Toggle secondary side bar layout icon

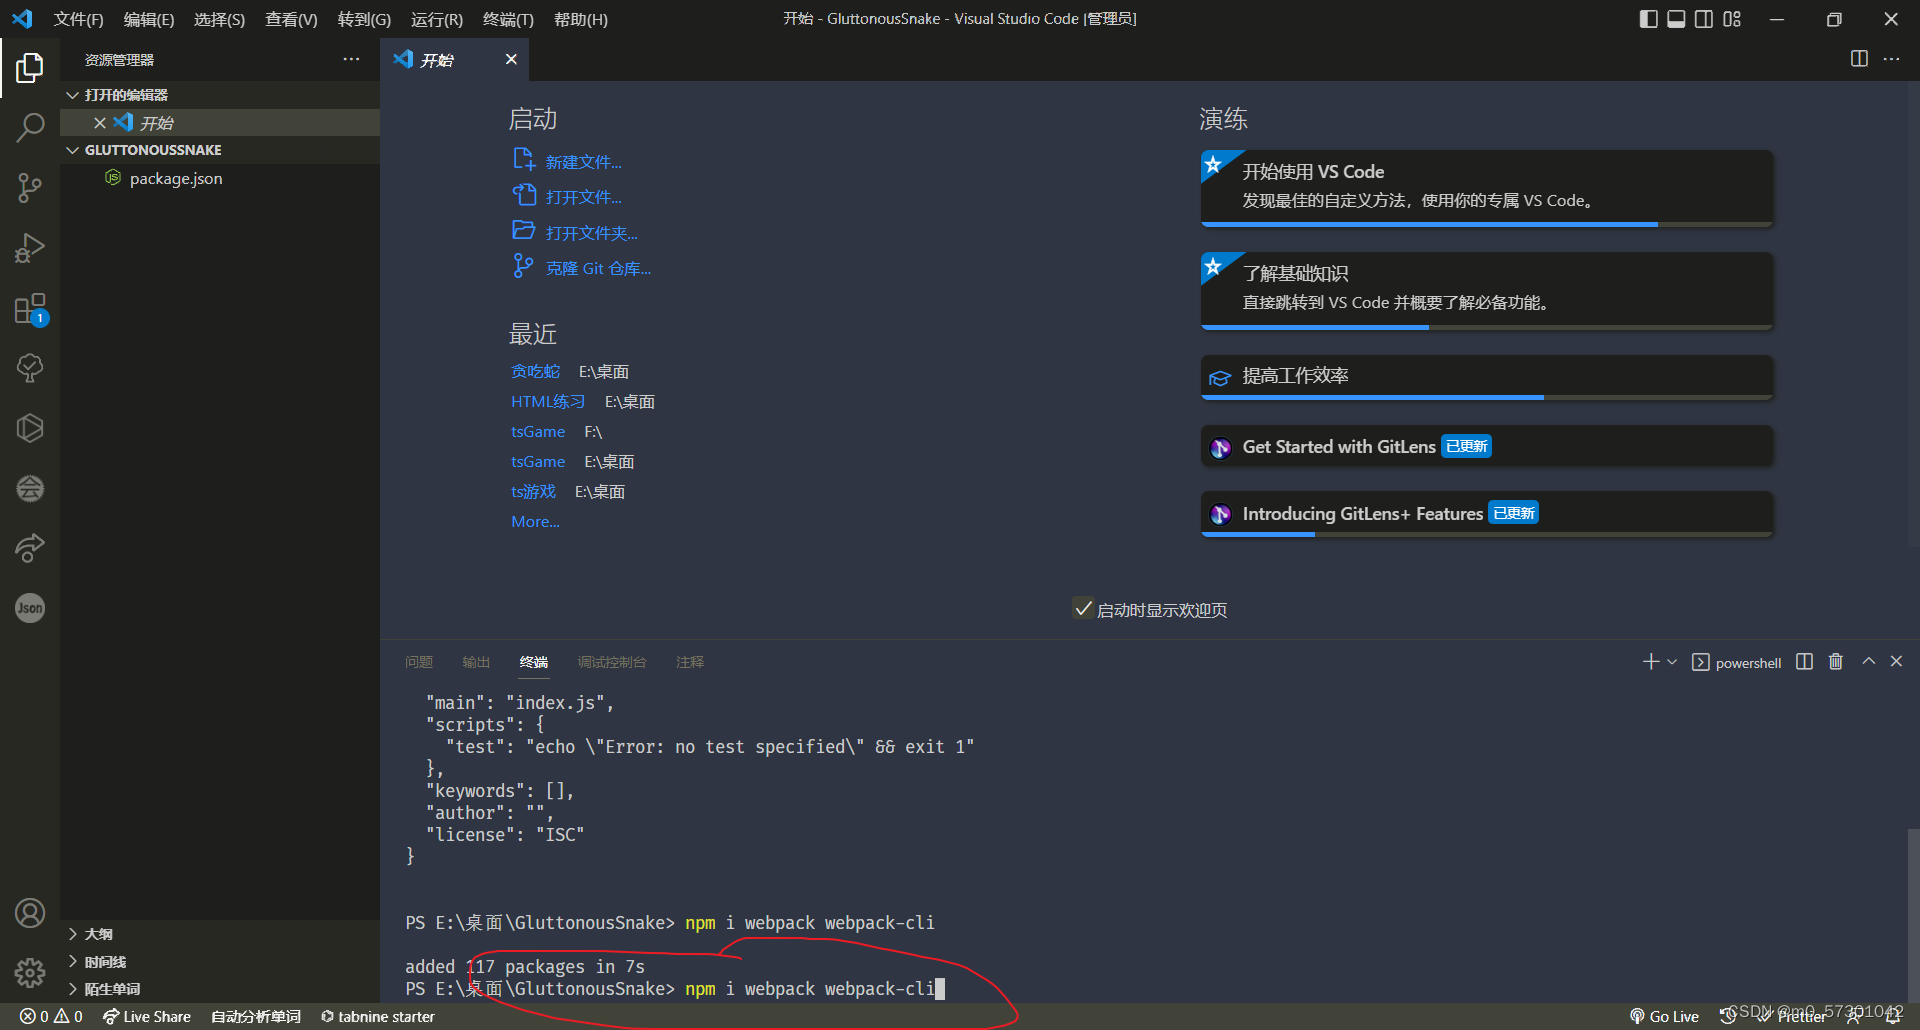click(1704, 19)
